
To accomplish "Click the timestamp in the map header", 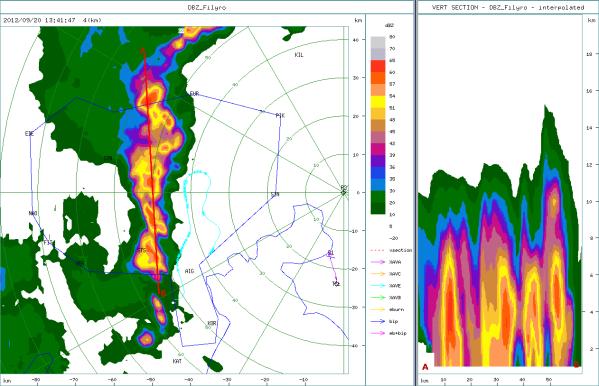I will (39, 20).
